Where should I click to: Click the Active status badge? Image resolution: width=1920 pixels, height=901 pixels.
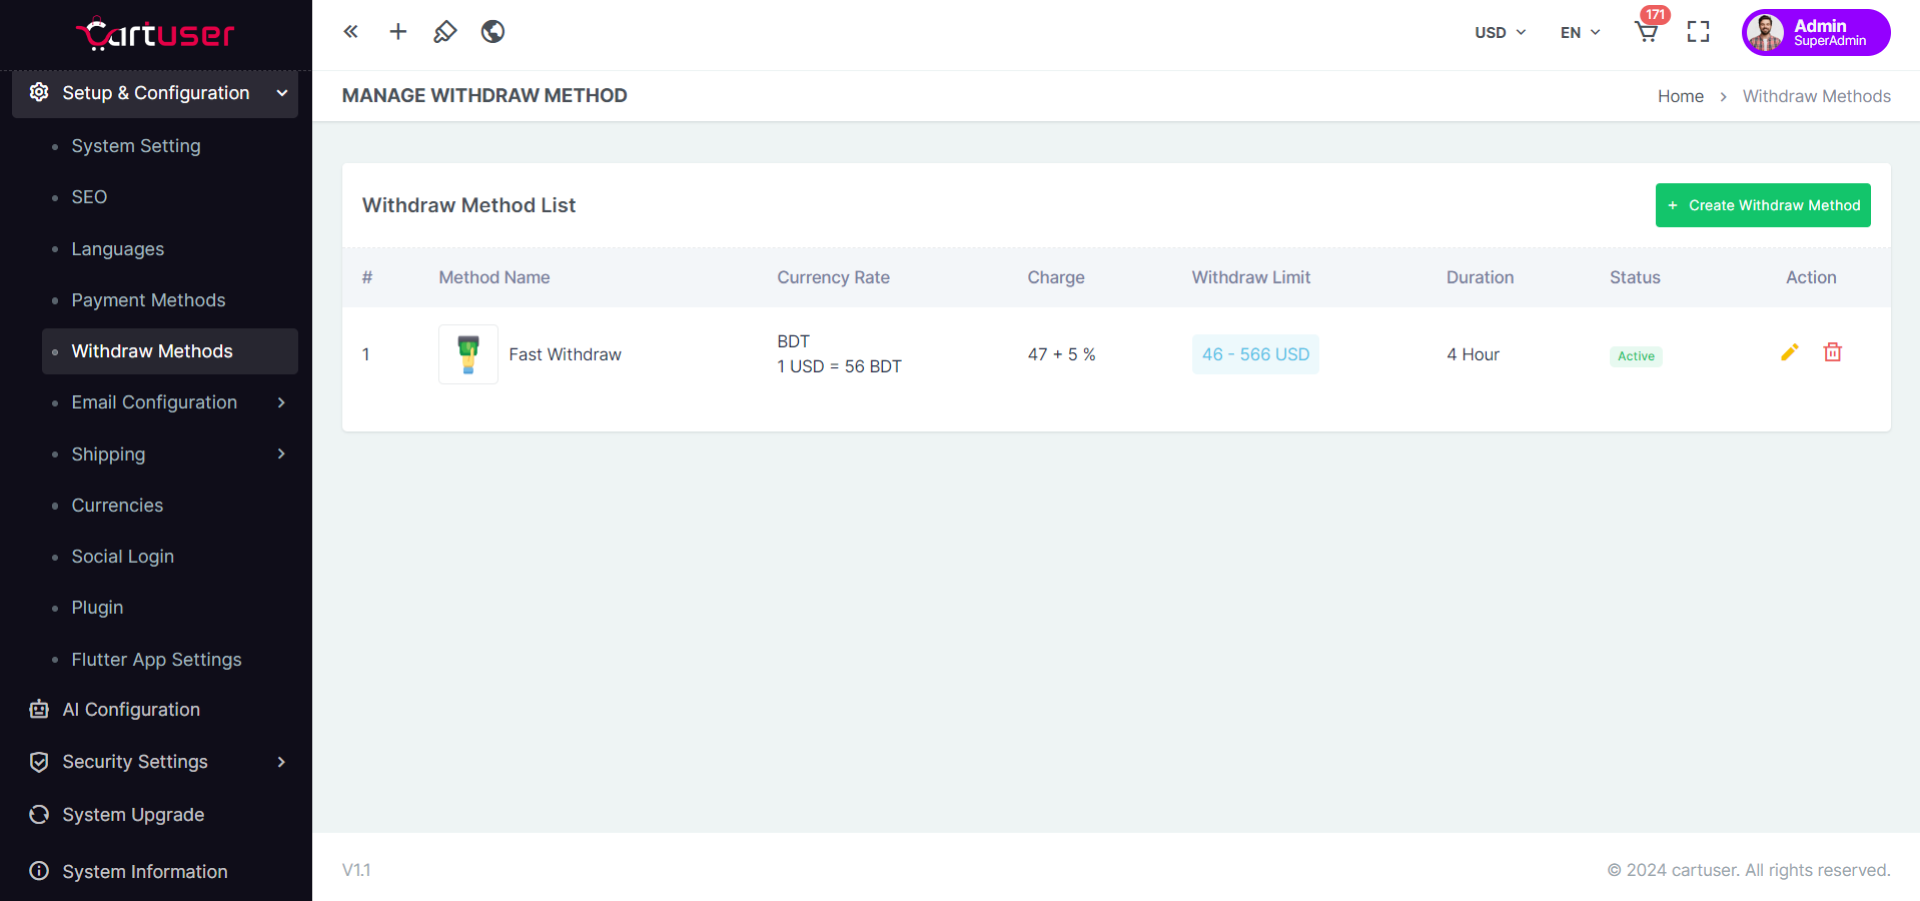tap(1635, 356)
